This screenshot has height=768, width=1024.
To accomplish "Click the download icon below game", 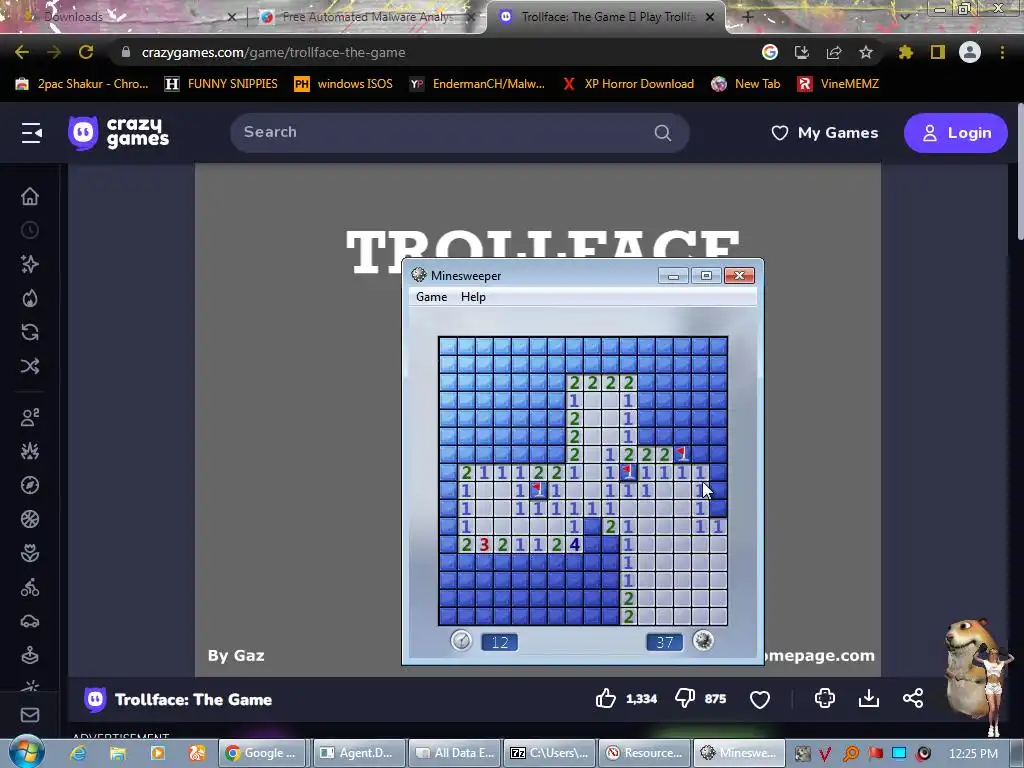I will tap(869, 698).
